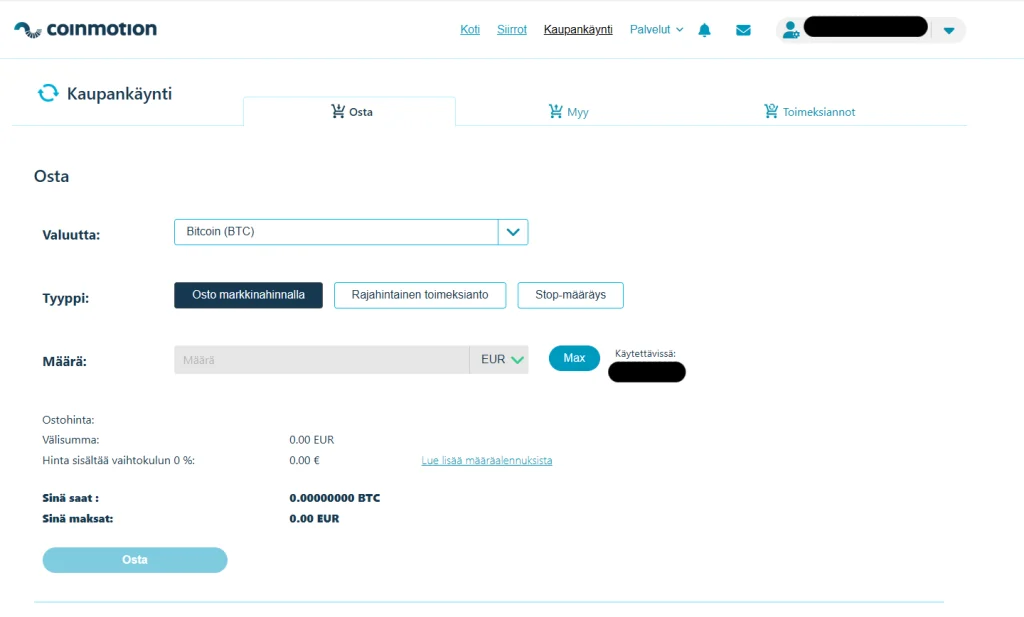1024x617 pixels.
Task: Click the user profile icon
Action: pyautogui.click(x=790, y=28)
